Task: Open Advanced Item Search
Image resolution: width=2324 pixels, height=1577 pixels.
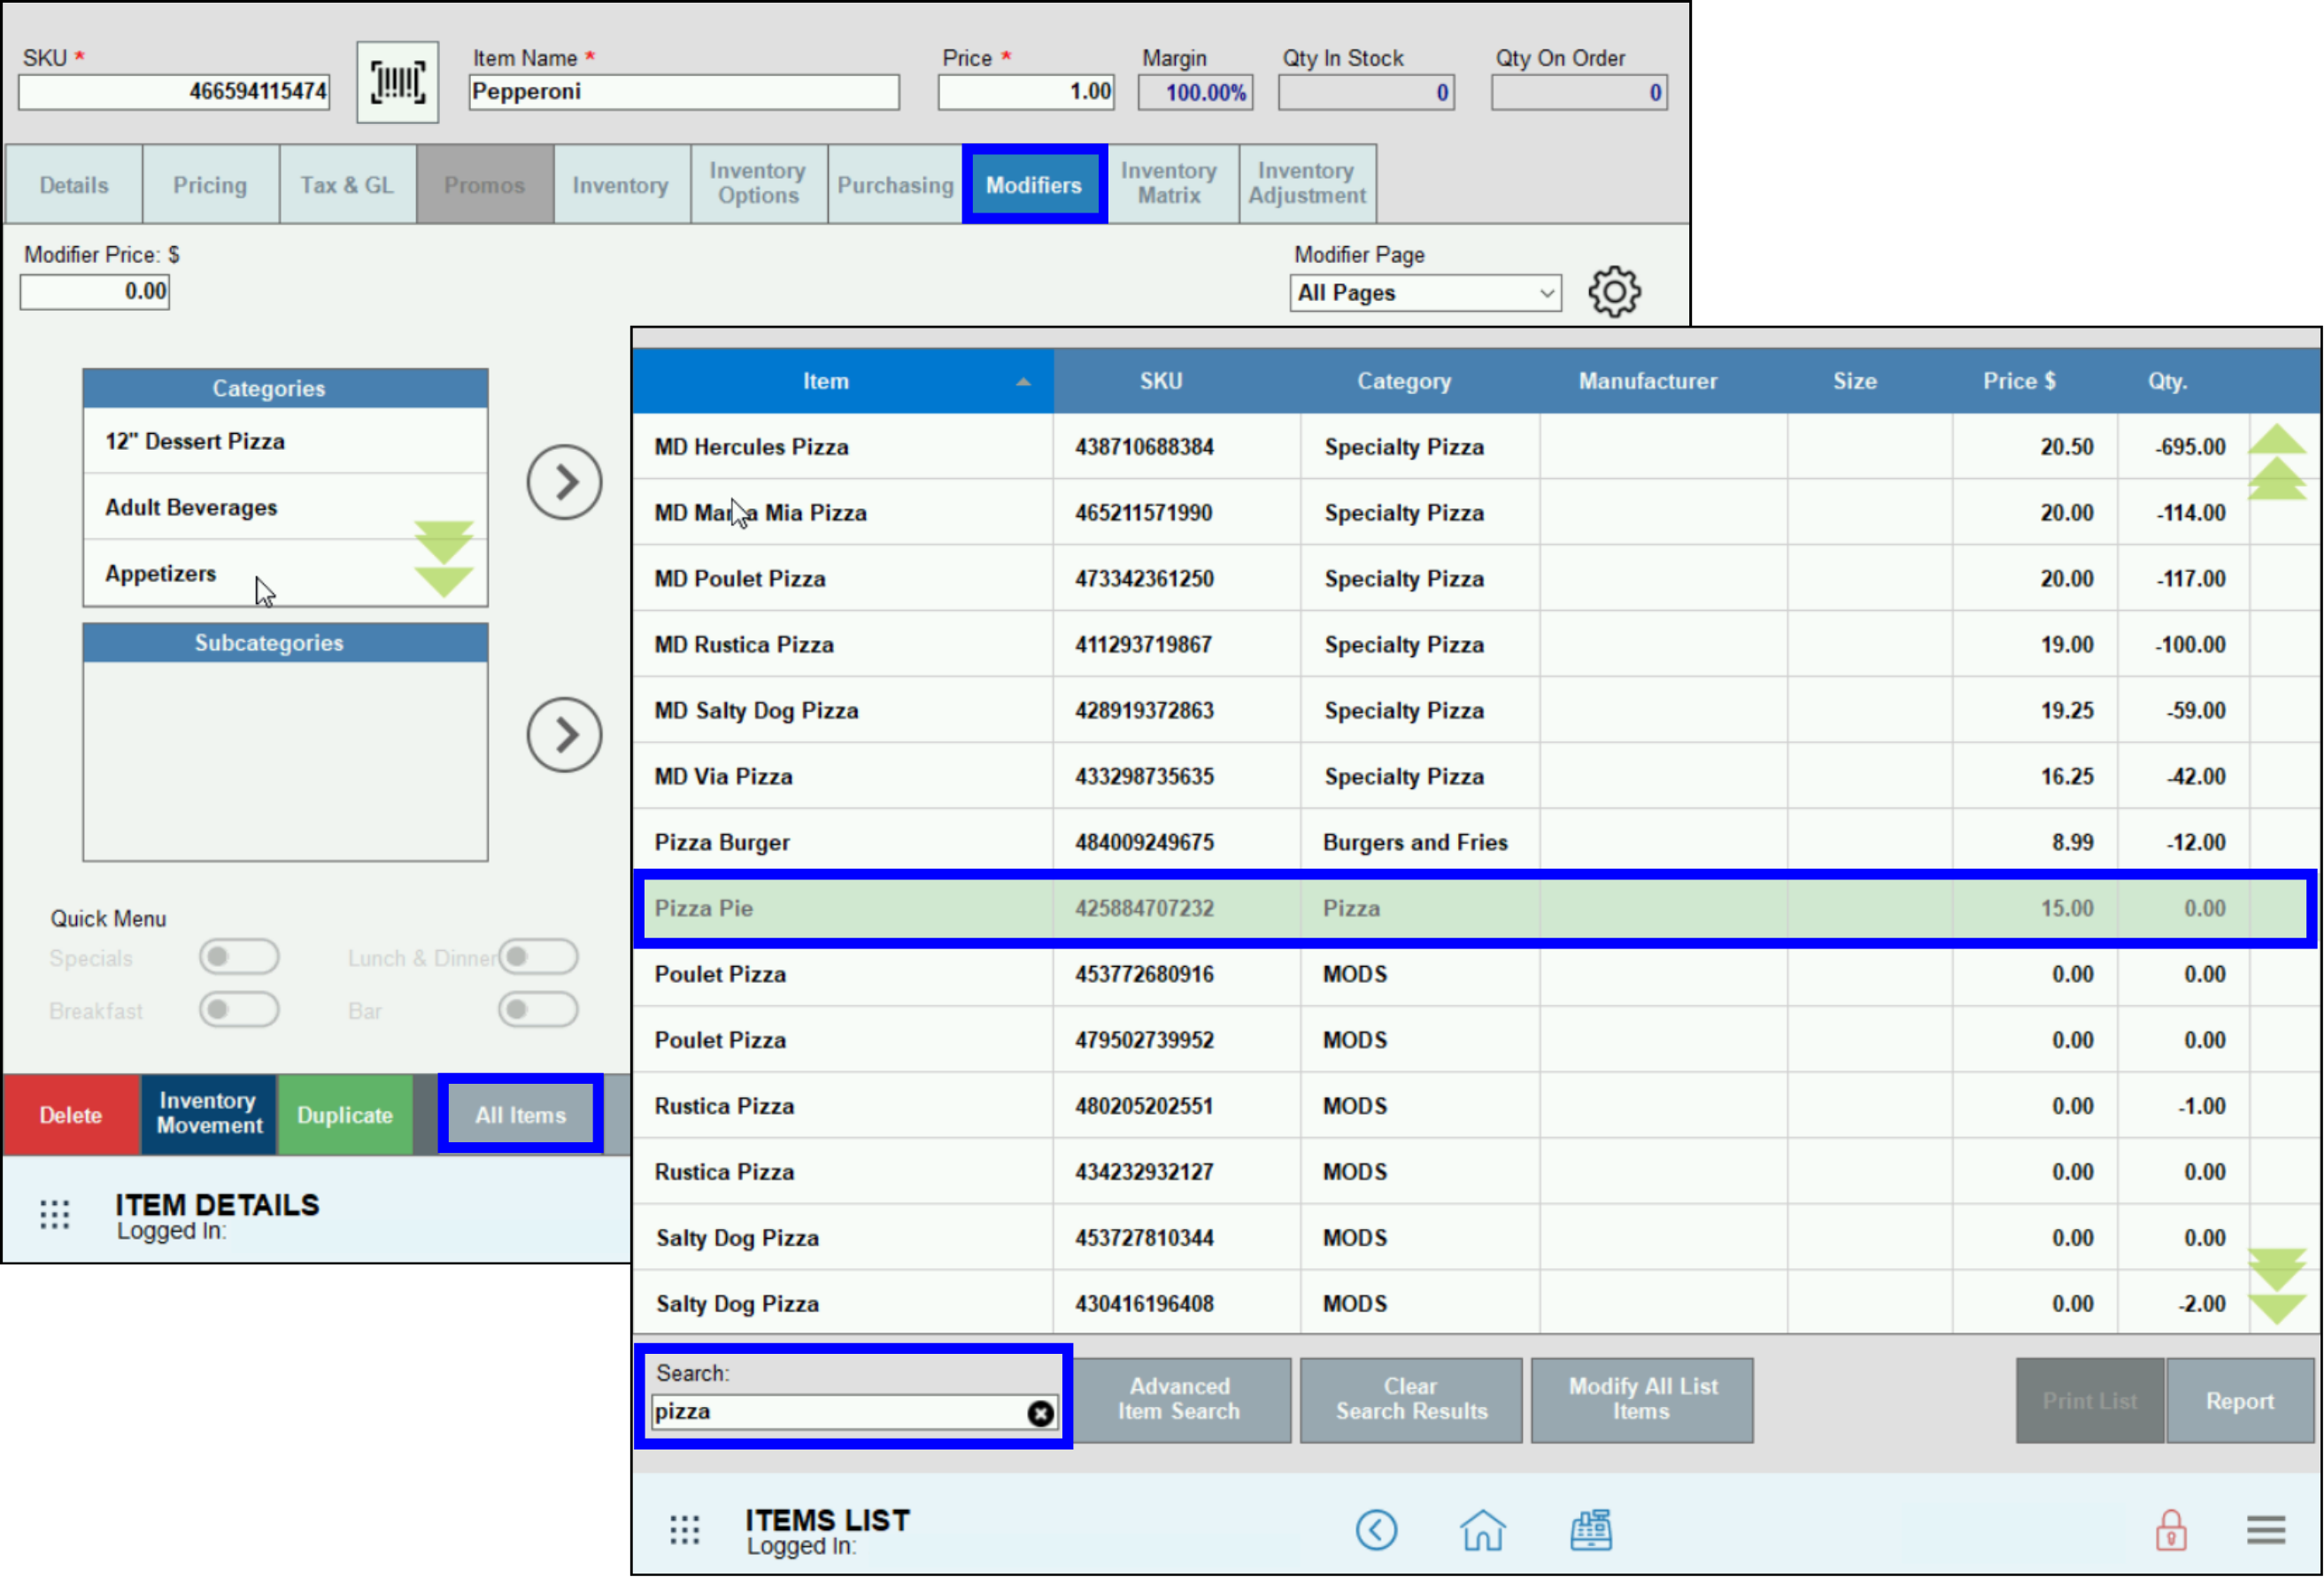Action: pos(1179,1400)
